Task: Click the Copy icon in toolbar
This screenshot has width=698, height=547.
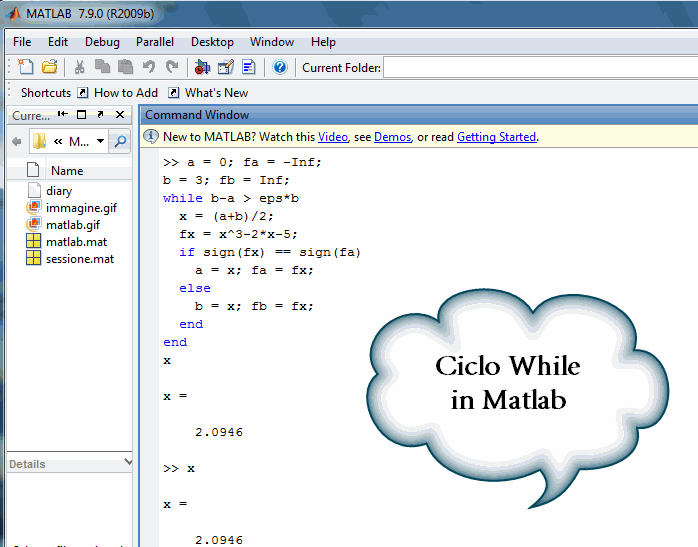Action: [x=102, y=67]
